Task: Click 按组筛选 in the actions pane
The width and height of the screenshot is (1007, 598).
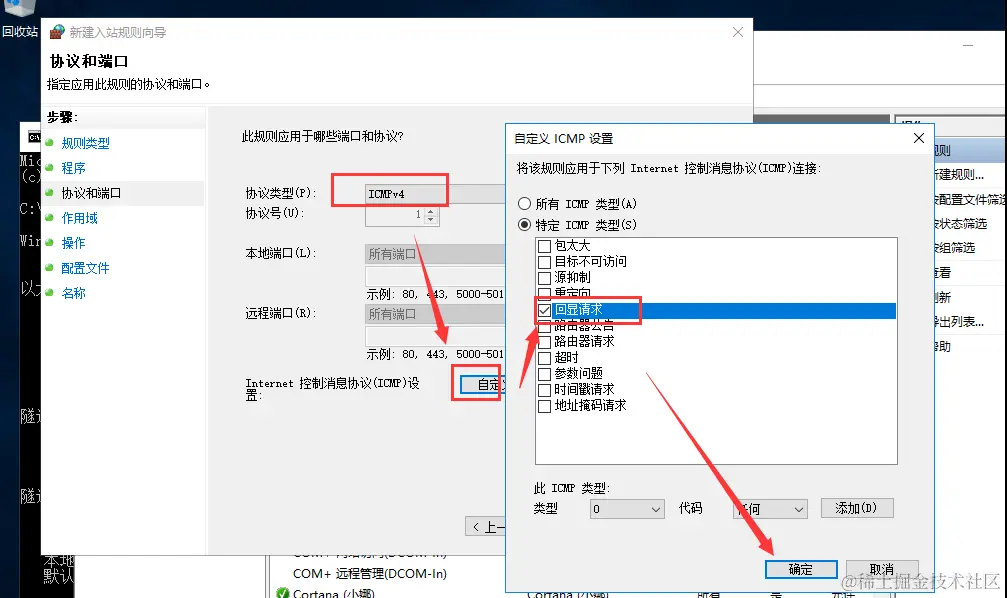Action: pyautogui.click(x=955, y=247)
